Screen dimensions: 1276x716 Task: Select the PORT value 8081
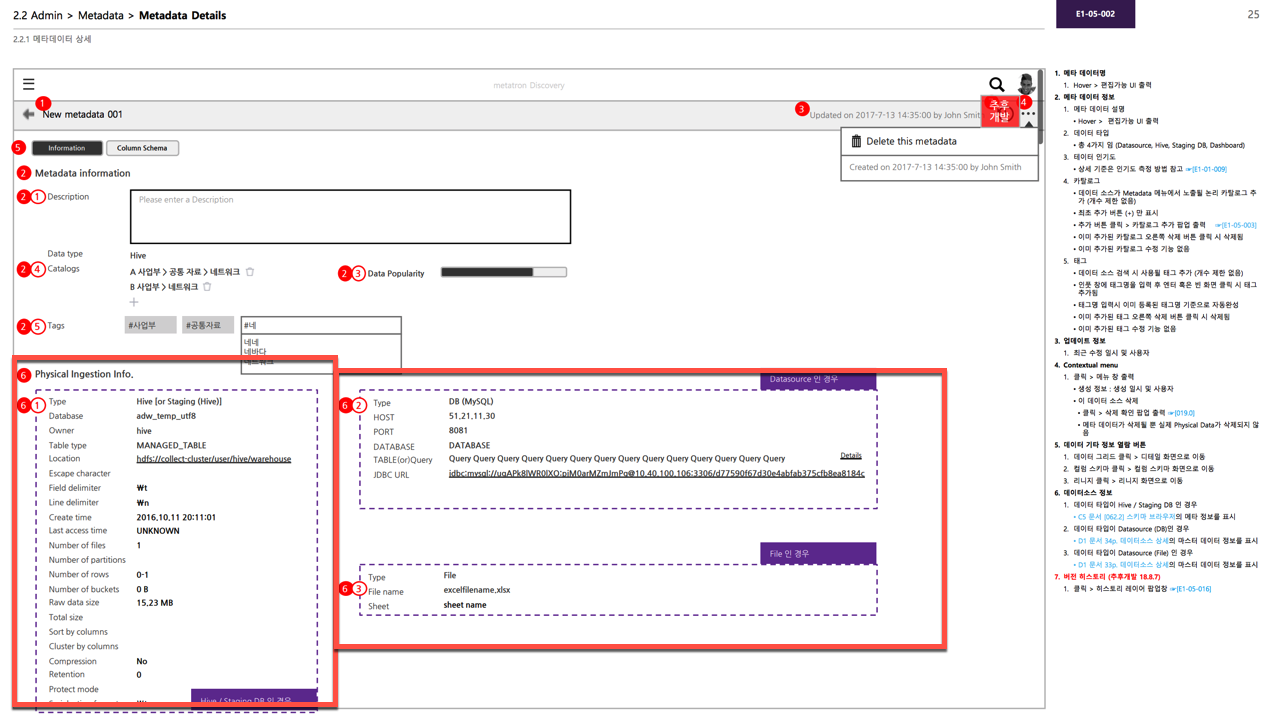coord(458,431)
